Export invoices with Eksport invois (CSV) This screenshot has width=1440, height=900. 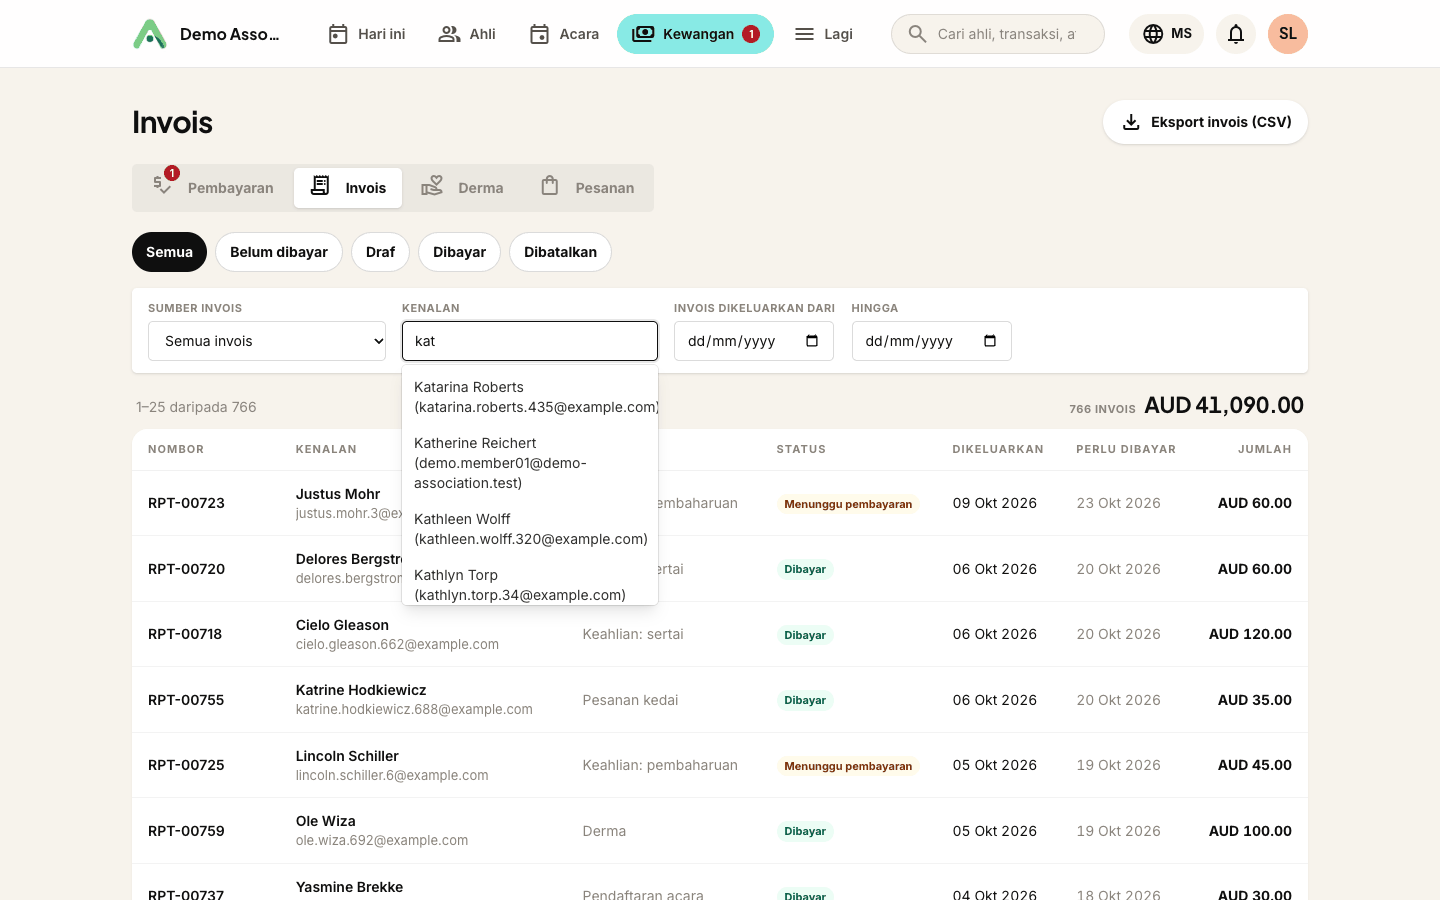click(x=1205, y=122)
